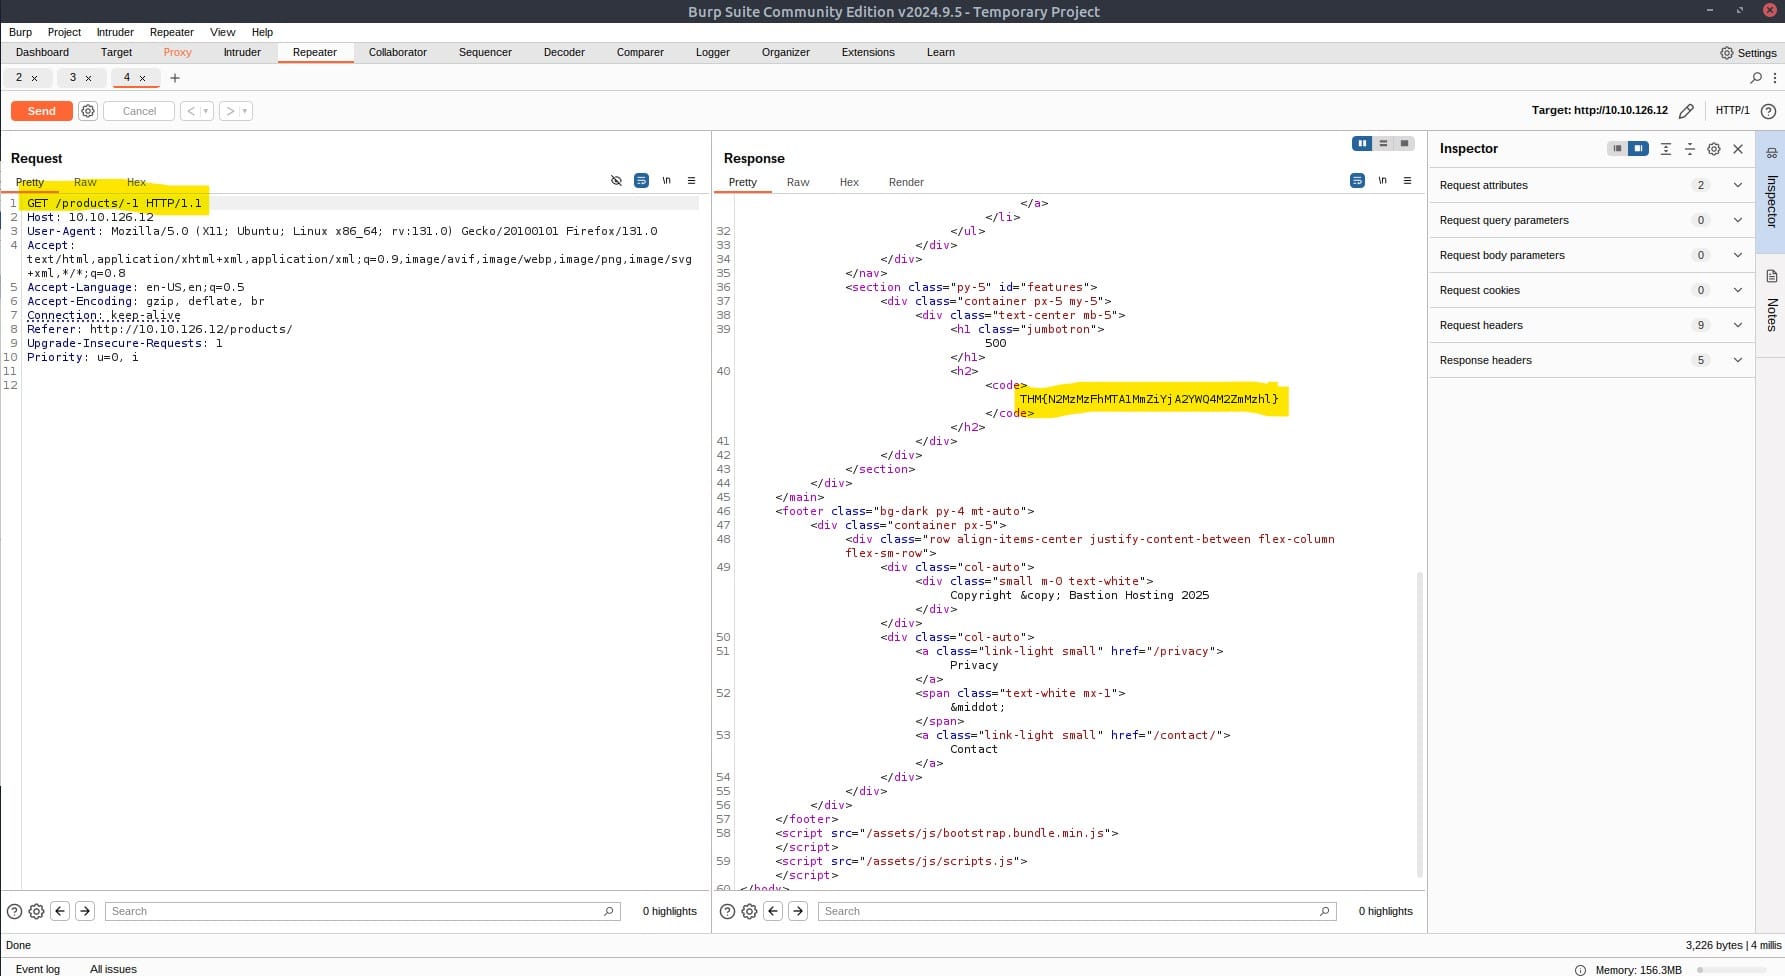
Task: Click the response search input field
Action: [1076, 911]
